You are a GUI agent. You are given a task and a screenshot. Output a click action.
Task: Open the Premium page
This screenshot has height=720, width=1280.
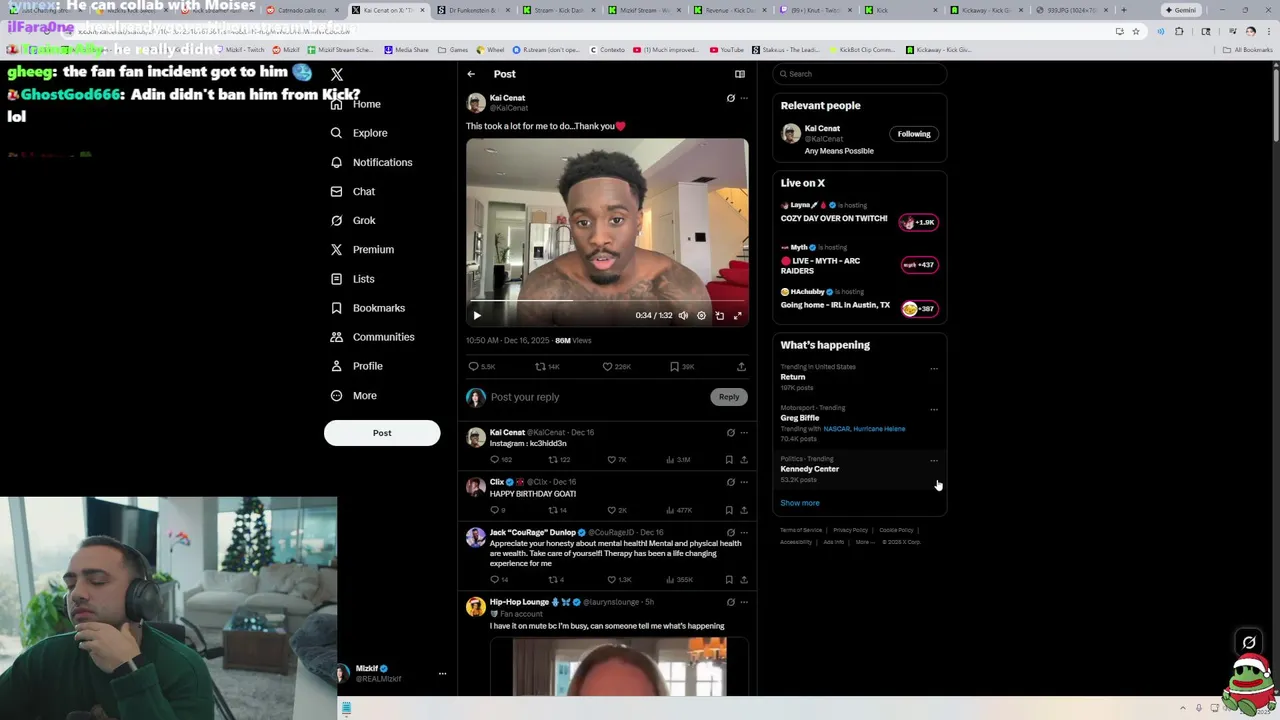click(362, 249)
